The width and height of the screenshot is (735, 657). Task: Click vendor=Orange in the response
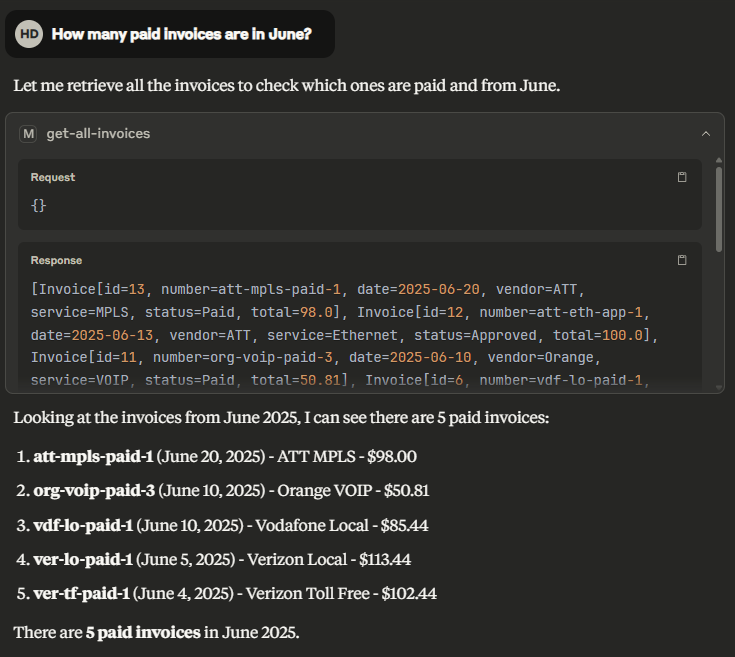click(540, 358)
